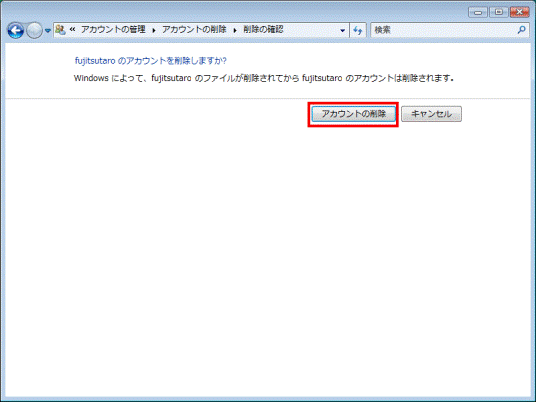
Task: Open the recent pages dropdown arrow
Action: (48, 31)
